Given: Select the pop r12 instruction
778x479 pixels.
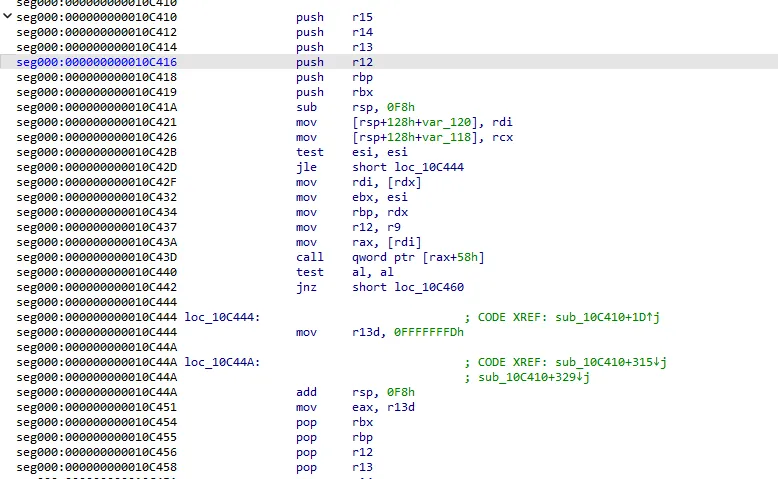Looking at the screenshot, I should 334,452.
